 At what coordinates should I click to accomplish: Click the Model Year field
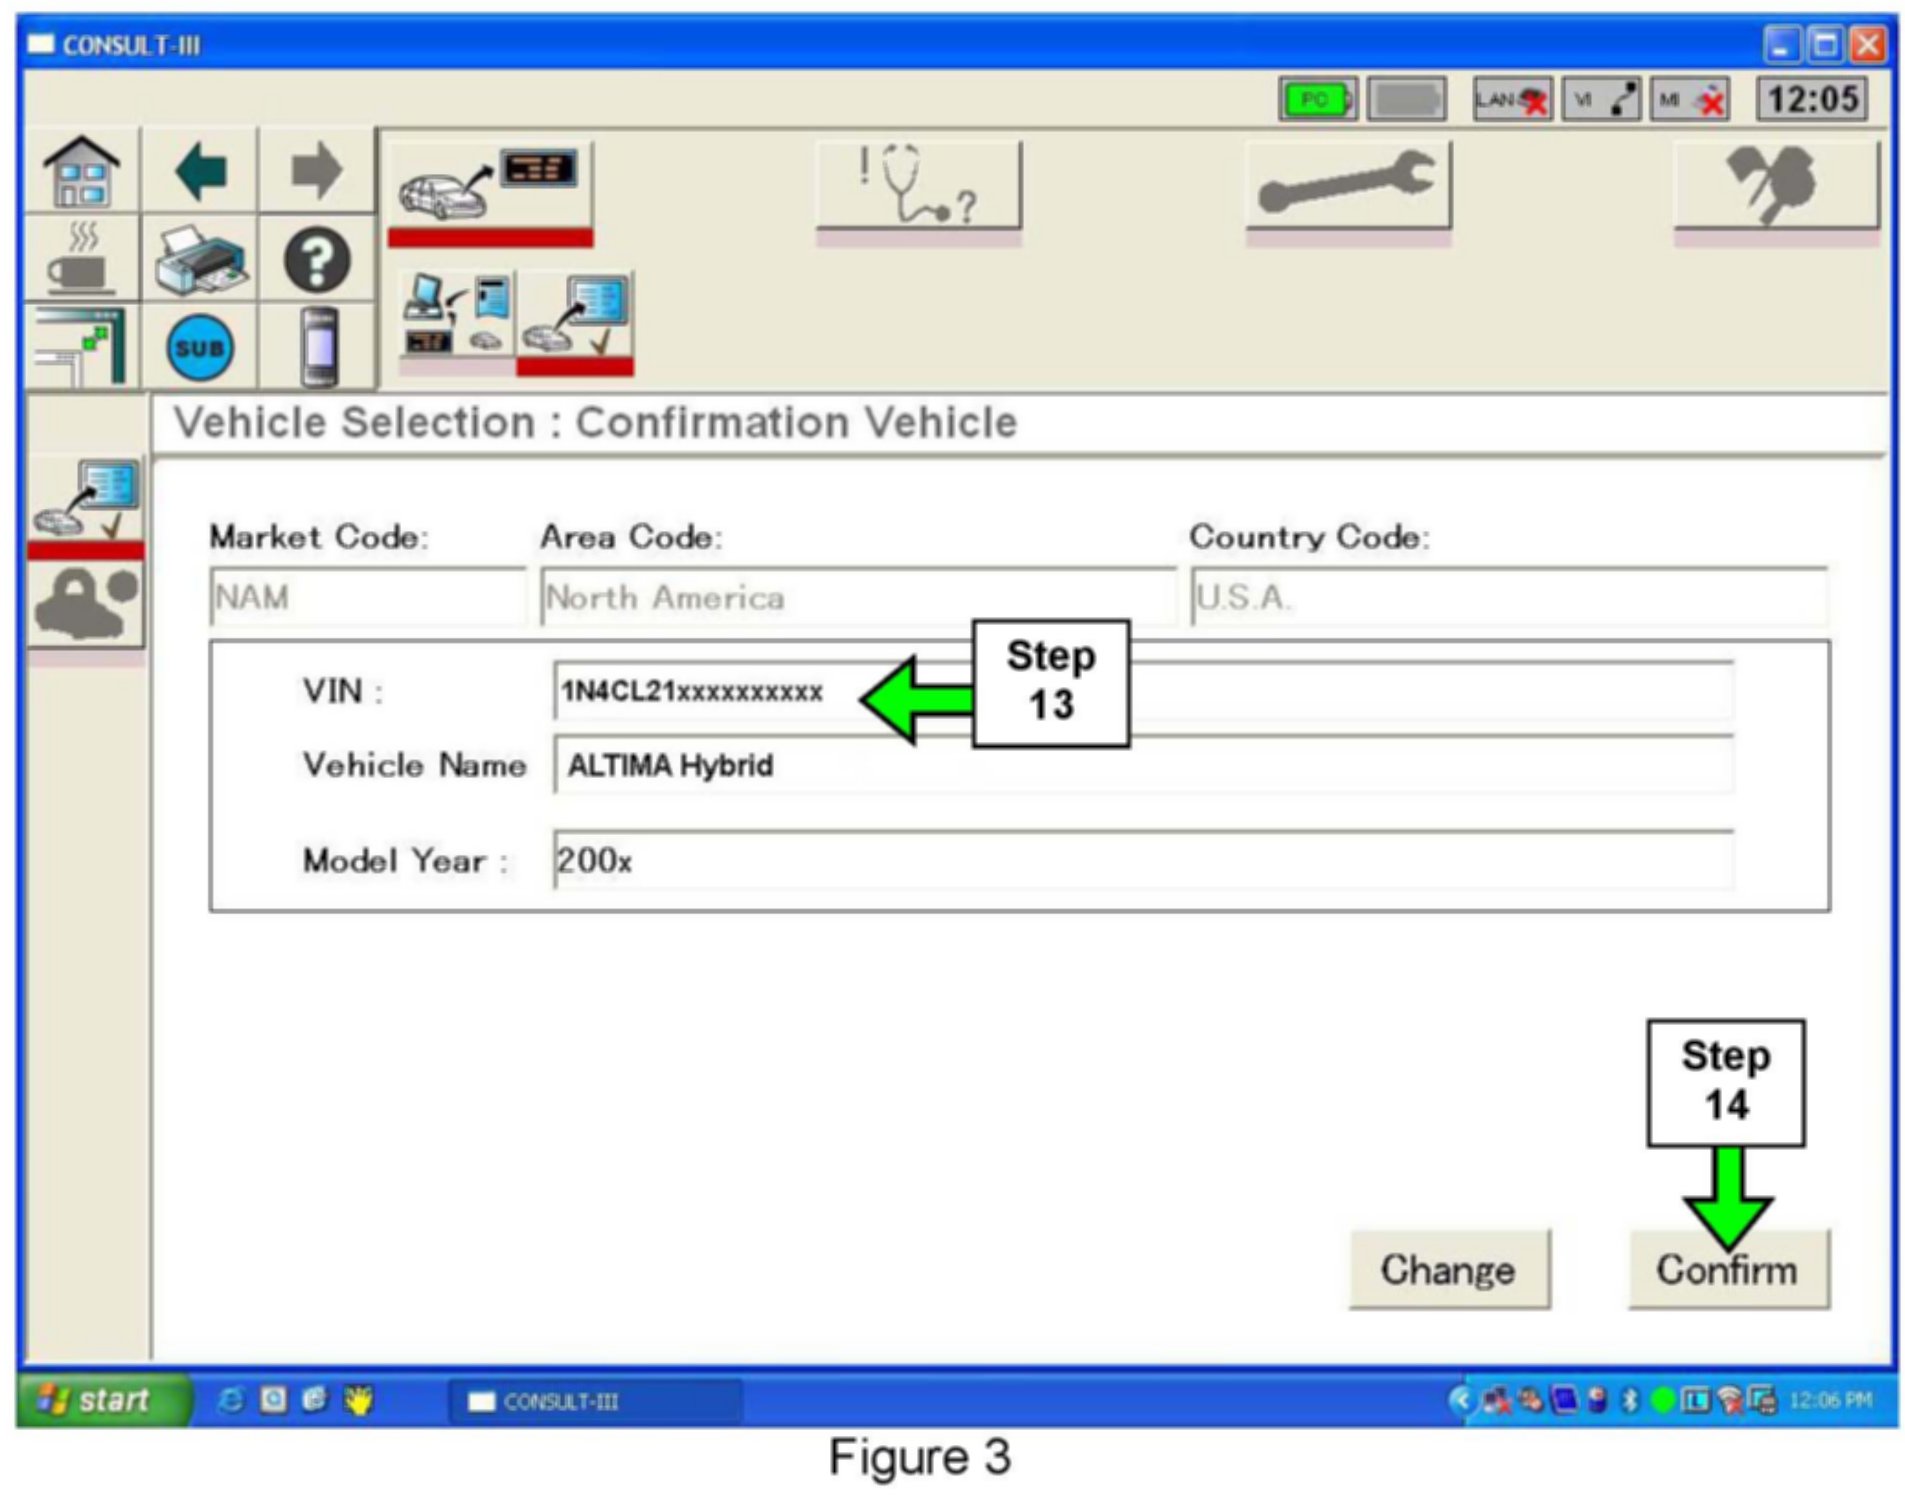[1142, 860]
